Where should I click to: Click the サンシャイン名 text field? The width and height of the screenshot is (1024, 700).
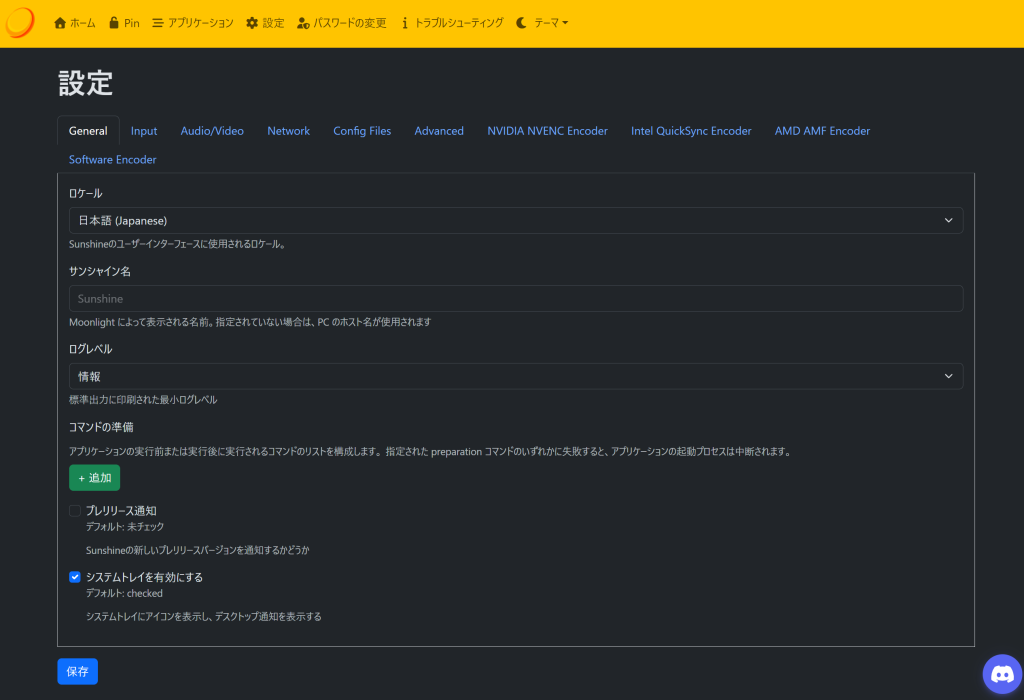[516, 298]
